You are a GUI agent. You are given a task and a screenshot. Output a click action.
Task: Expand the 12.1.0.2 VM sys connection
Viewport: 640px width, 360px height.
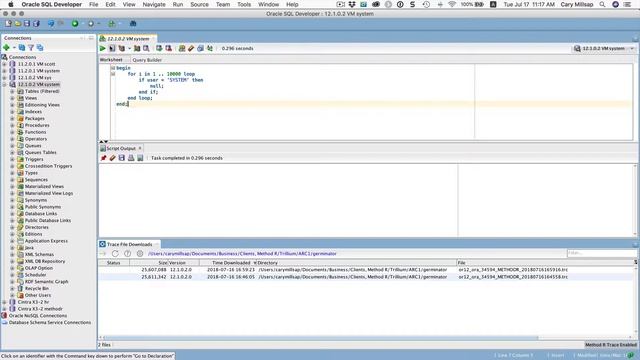[x=4, y=78]
